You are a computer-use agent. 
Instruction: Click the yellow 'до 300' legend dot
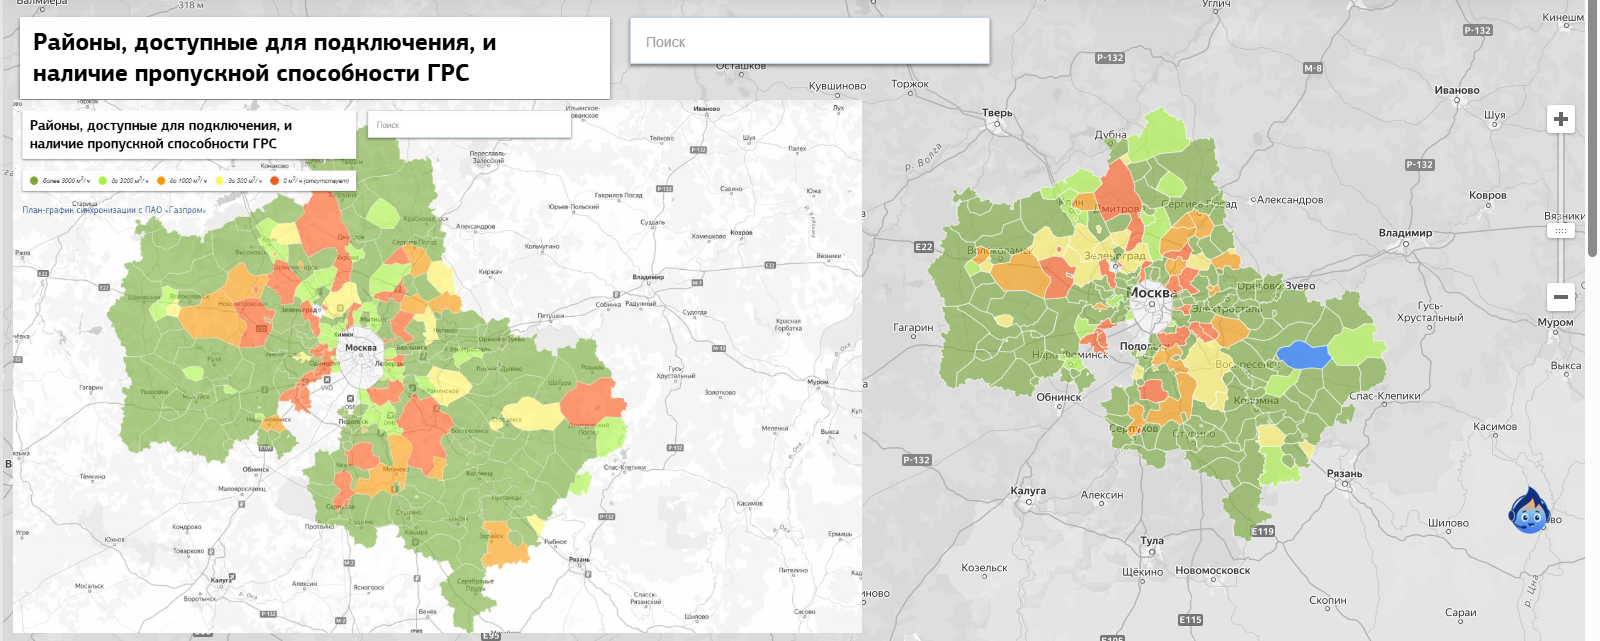(219, 181)
